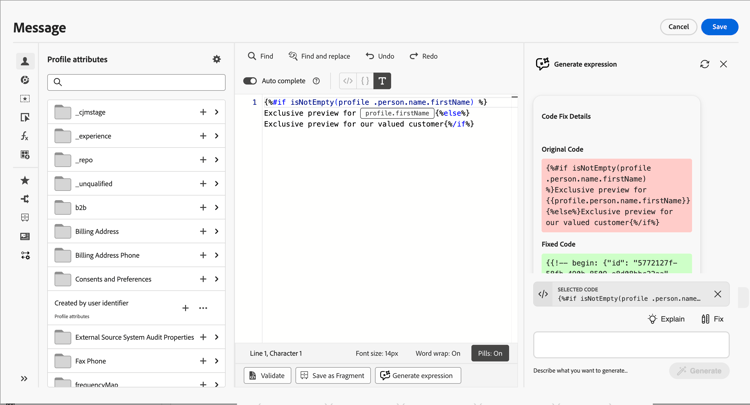
Task: Expand the _experience folder
Action: [217, 136]
